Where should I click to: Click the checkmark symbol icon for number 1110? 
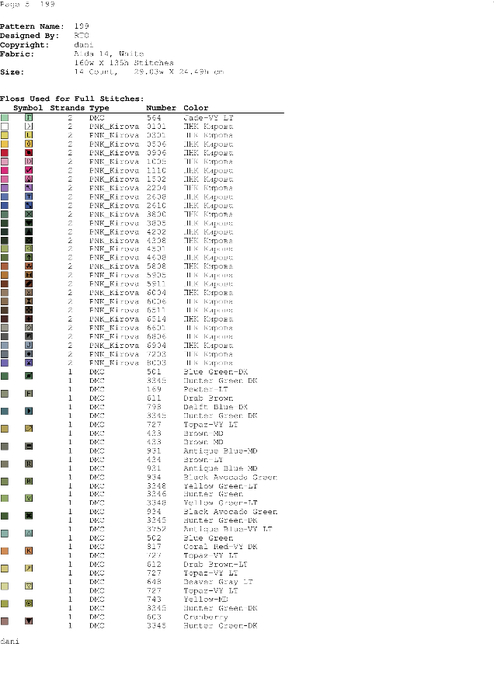pos(29,170)
